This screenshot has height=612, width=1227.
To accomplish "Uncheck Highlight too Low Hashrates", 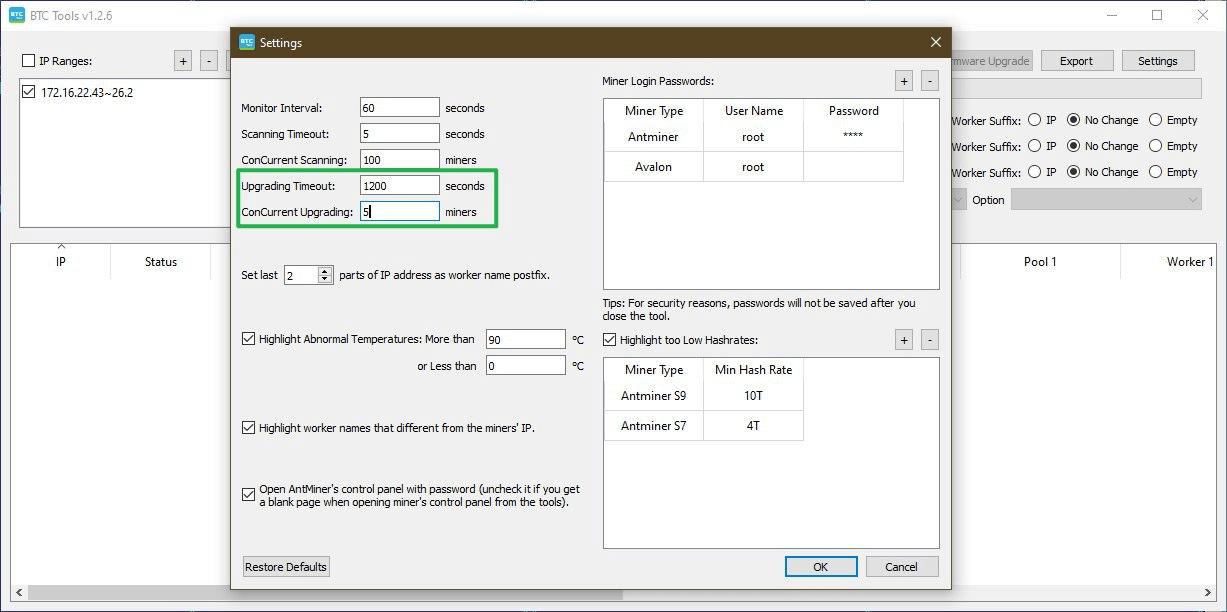I will (610, 340).
